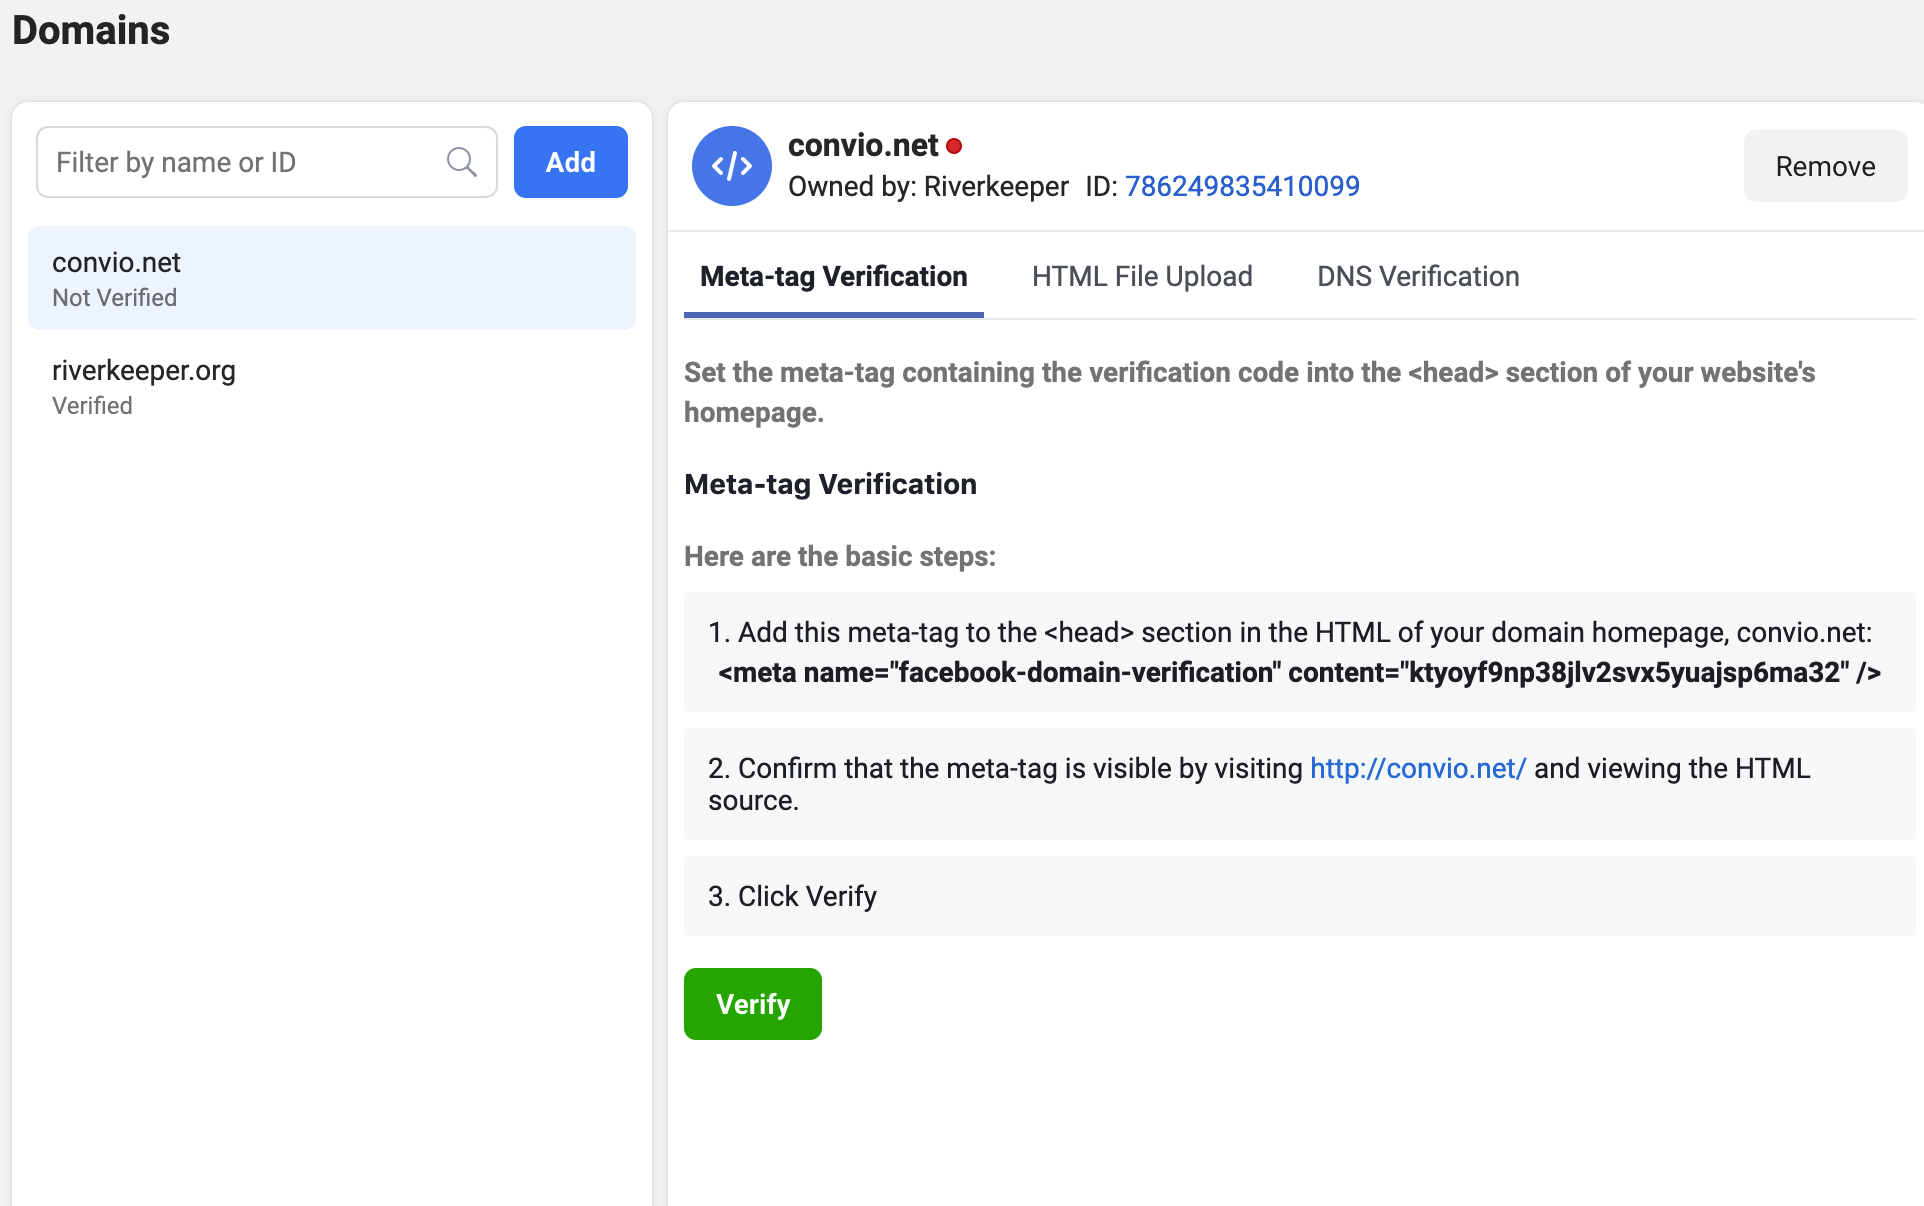This screenshot has width=1924, height=1206.
Task: Click the 'Here are the basic steps:' text
Action: click(x=840, y=556)
